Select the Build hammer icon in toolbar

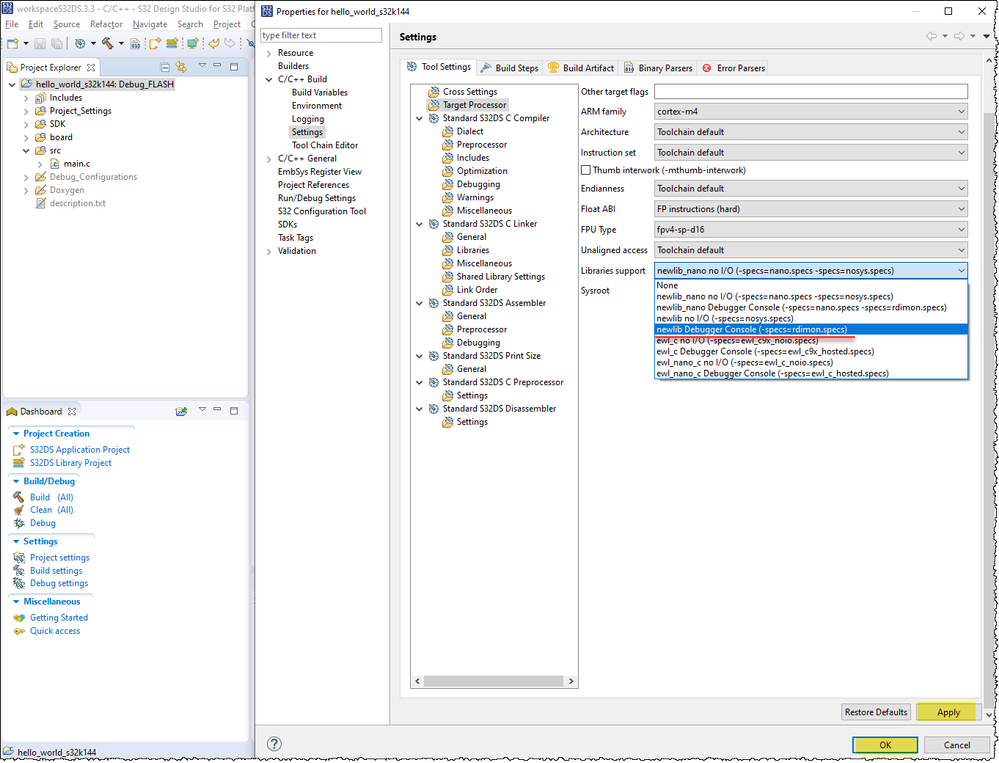click(107, 44)
